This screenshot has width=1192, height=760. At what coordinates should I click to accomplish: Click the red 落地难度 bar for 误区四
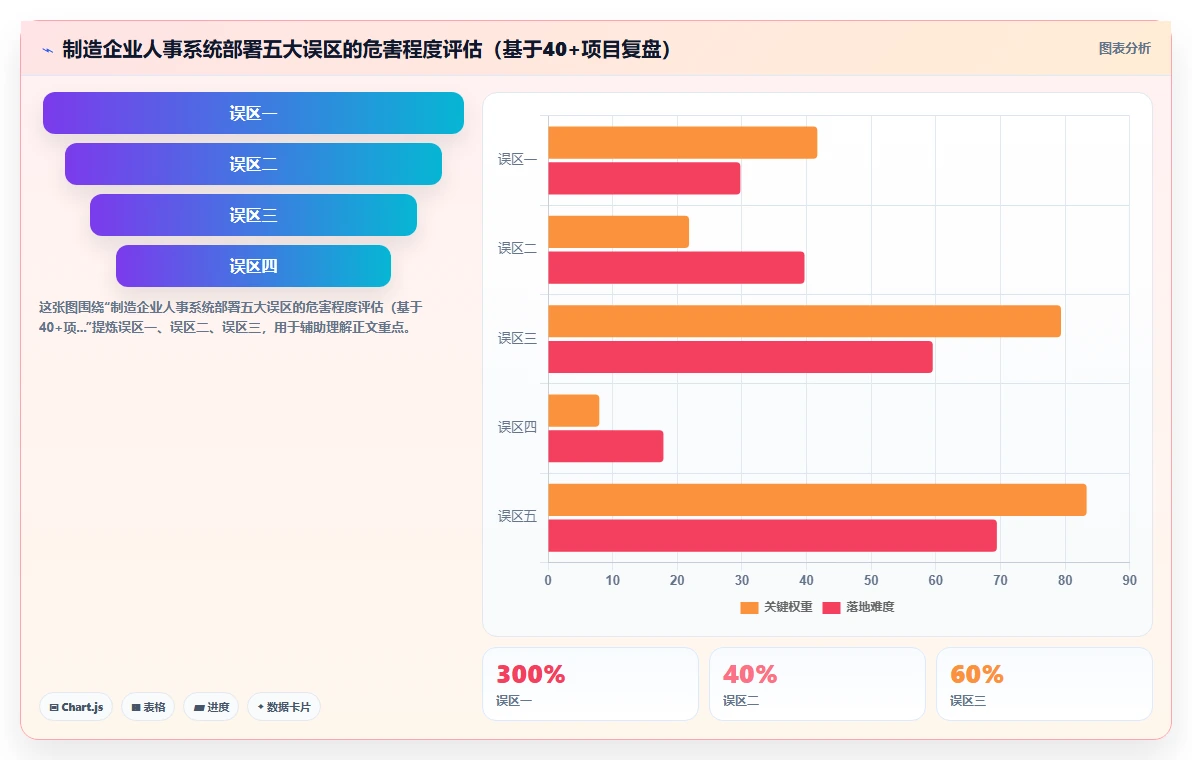[605, 446]
